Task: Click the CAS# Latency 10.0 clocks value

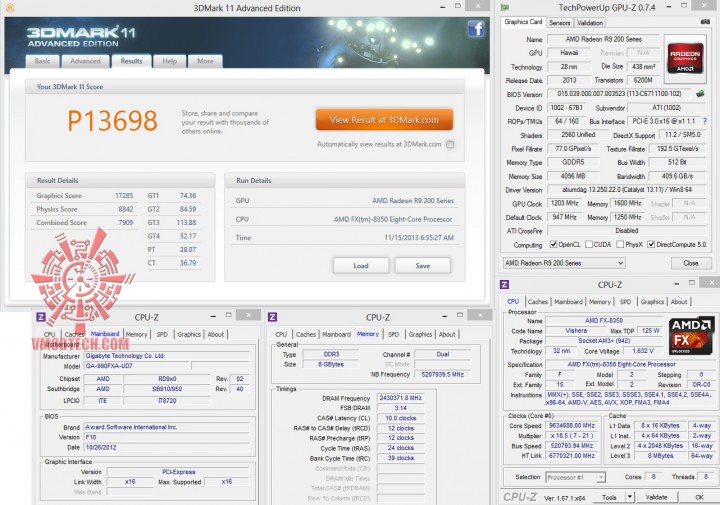Action: click(x=400, y=418)
